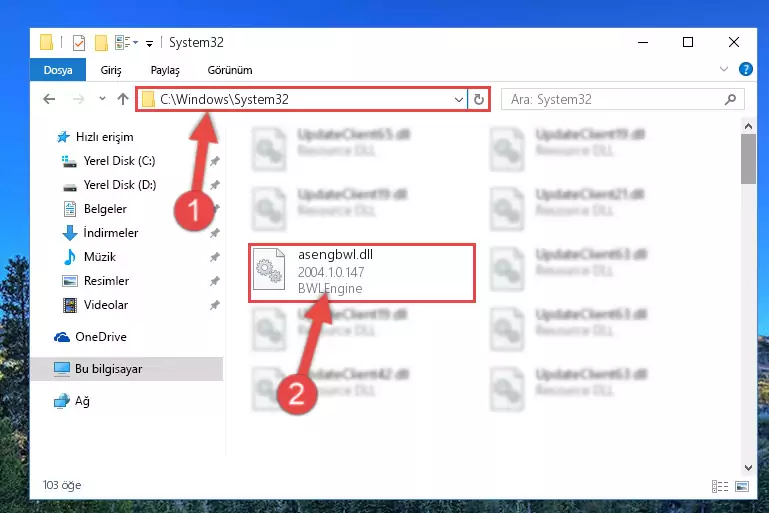Go up one folder level arrow

point(123,99)
